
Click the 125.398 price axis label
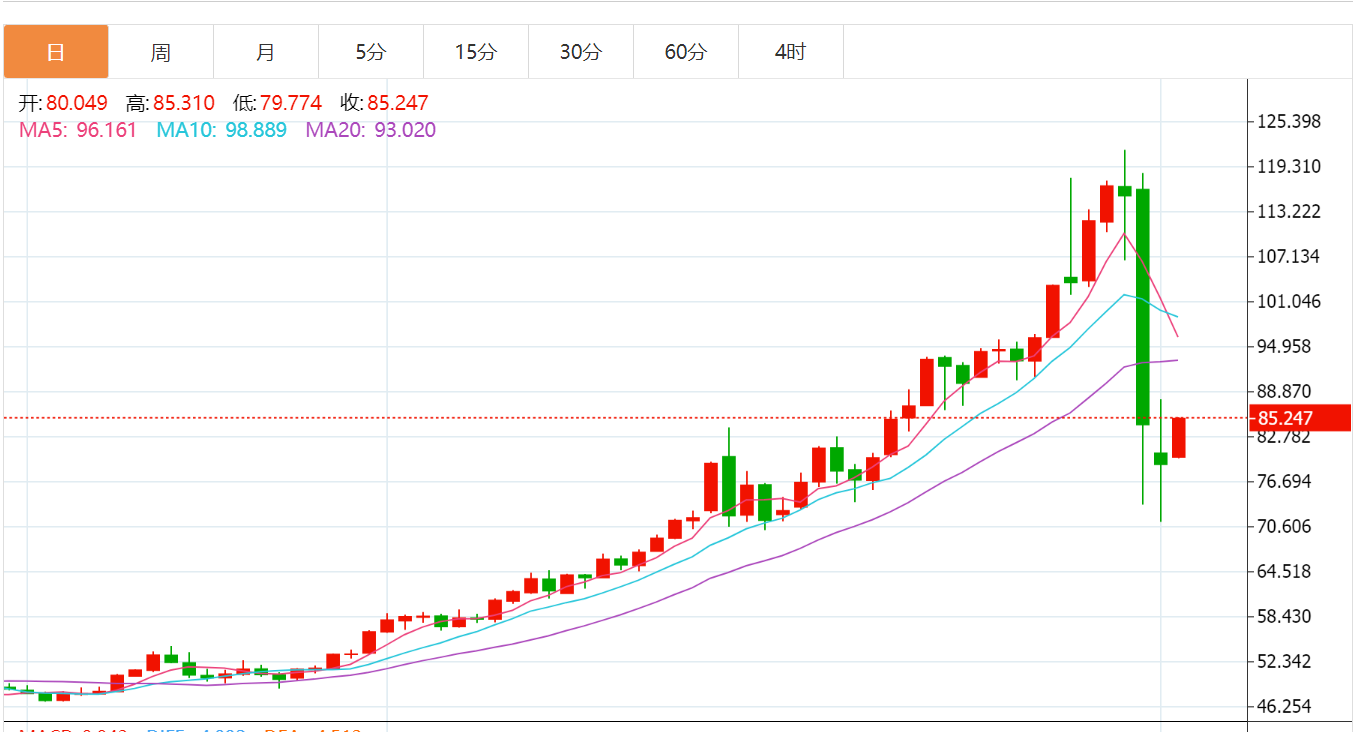click(x=1289, y=122)
